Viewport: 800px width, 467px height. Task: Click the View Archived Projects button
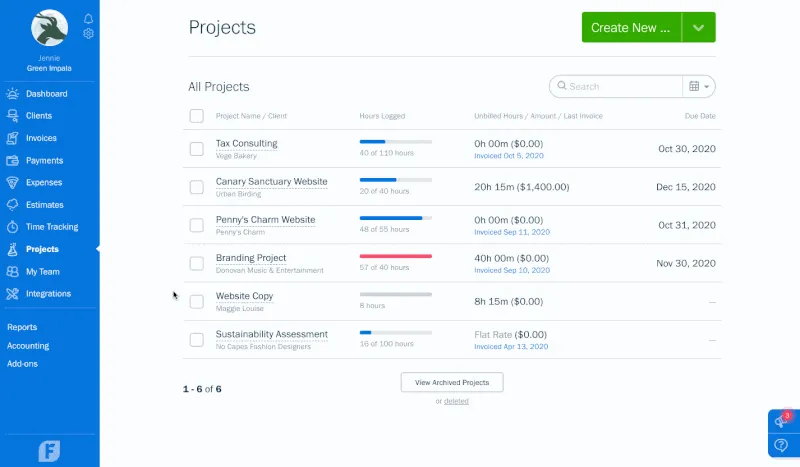coord(452,382)
